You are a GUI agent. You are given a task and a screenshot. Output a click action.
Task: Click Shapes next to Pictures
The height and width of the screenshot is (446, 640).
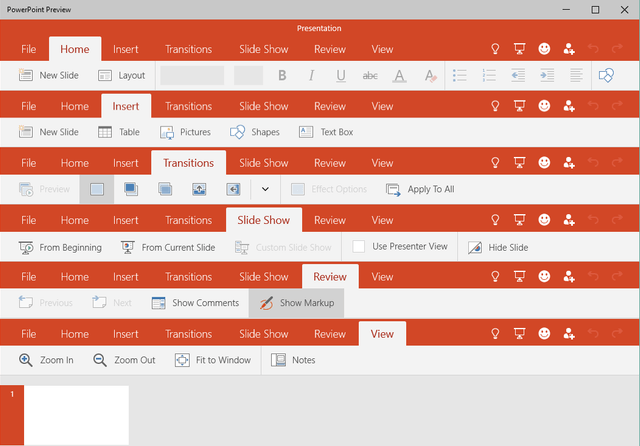click(255, 132)
